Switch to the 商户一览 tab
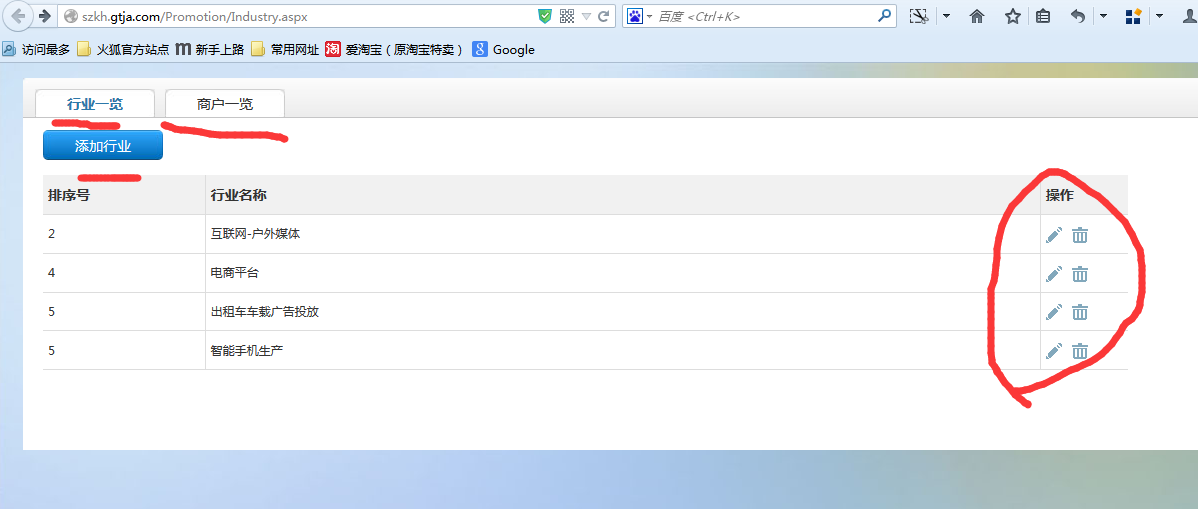Viewport: 1198px width, 509px height. coord(225,104)
